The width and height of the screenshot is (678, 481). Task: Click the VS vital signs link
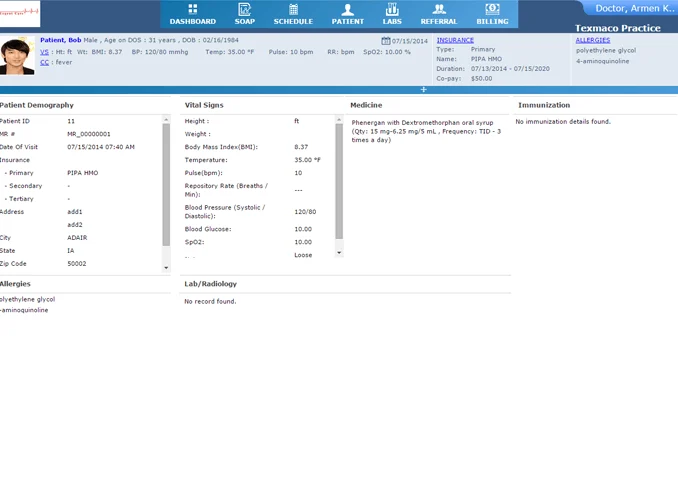[44, 51]
